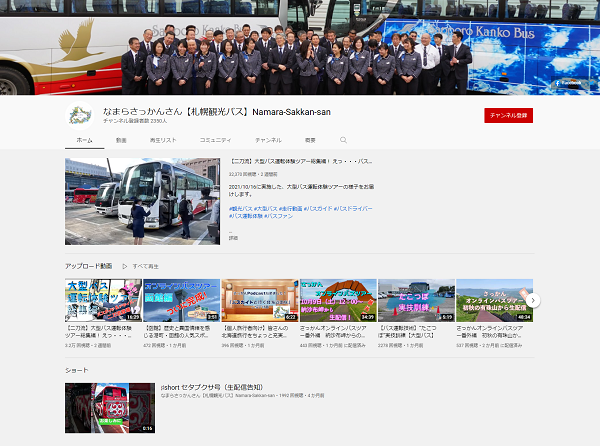Screen dimensions: 600x446
Task: Click the すべて再生 link
Action: tap(145, 266)
